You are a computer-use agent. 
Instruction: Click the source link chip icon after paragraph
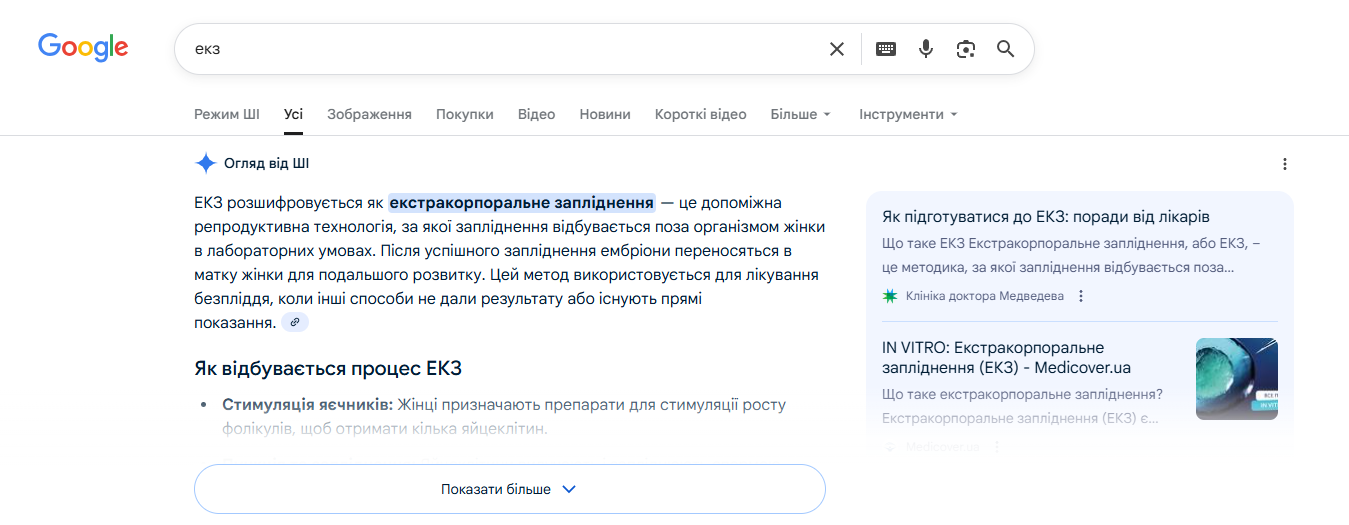[295, 322]
